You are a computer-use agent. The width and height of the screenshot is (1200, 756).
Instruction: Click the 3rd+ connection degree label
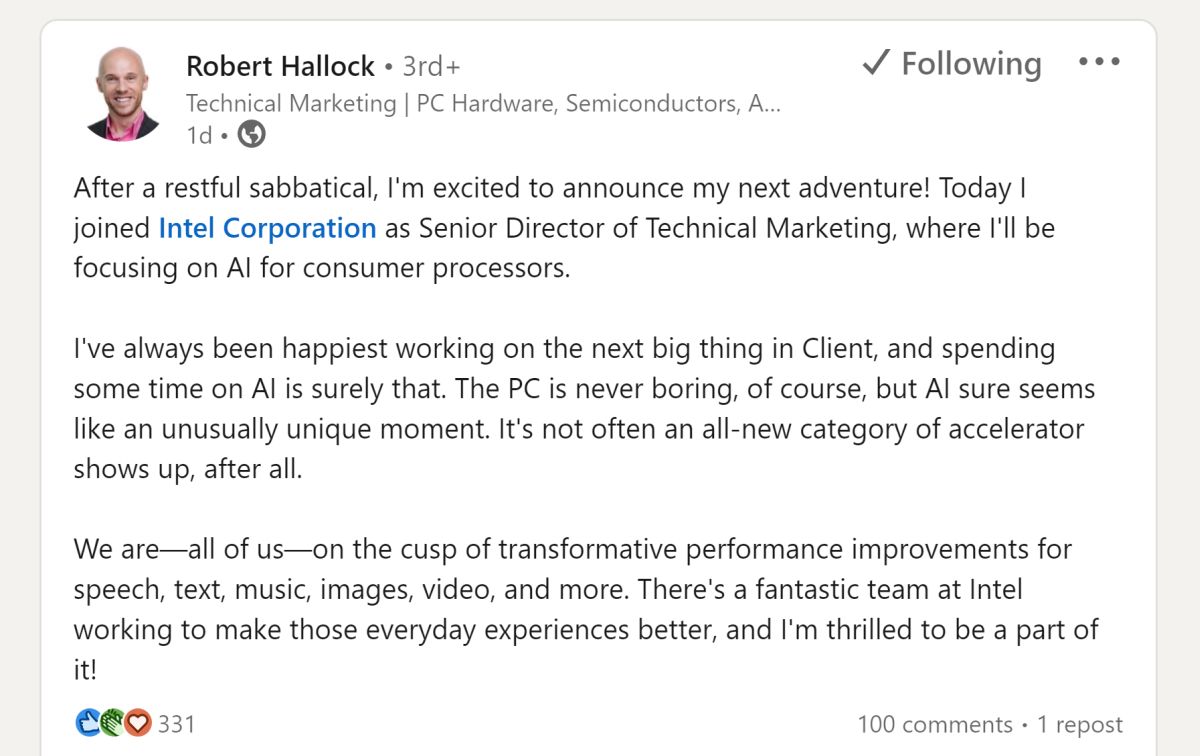tap(431, 67)
